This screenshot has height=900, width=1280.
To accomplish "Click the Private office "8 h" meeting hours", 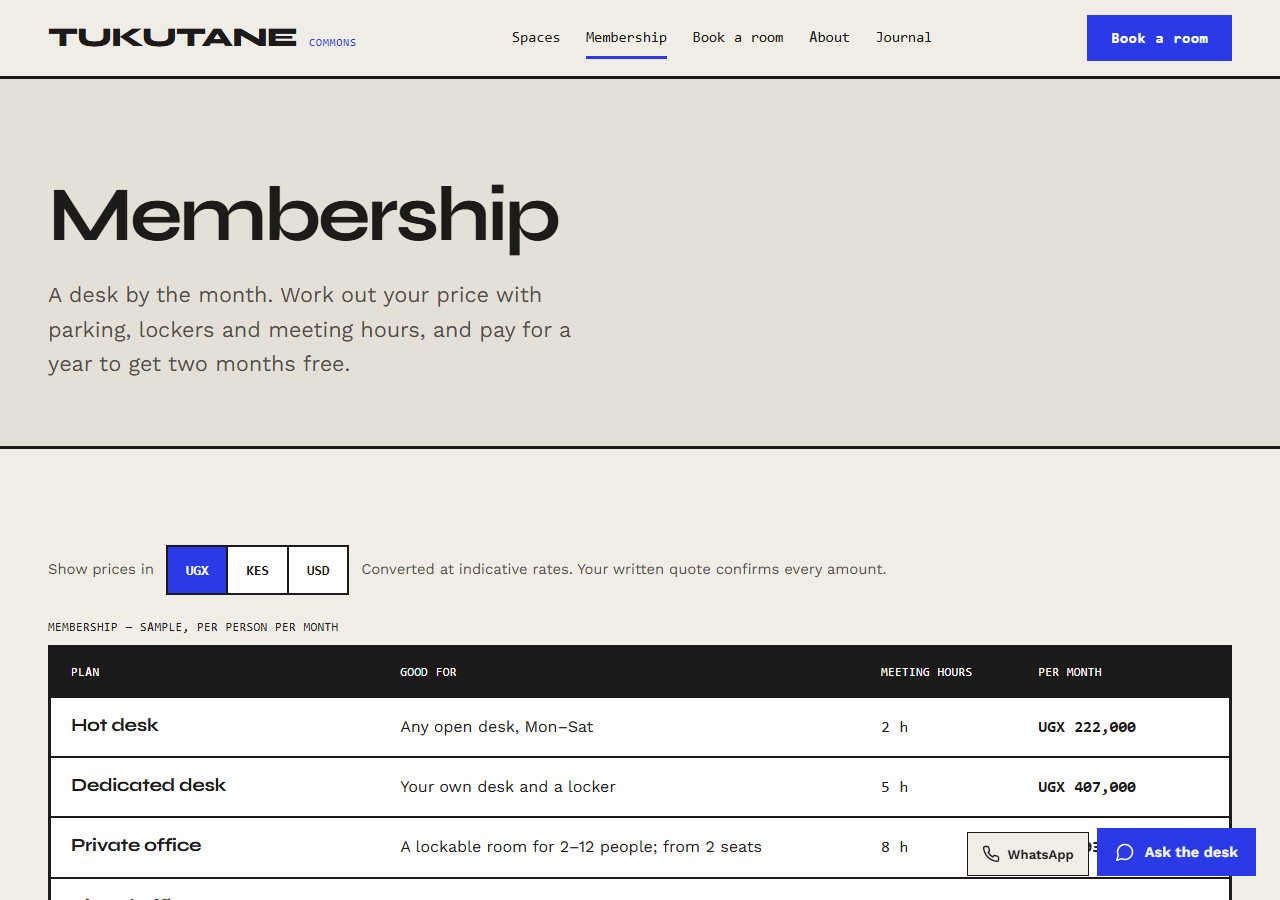I will coord(895,847).
